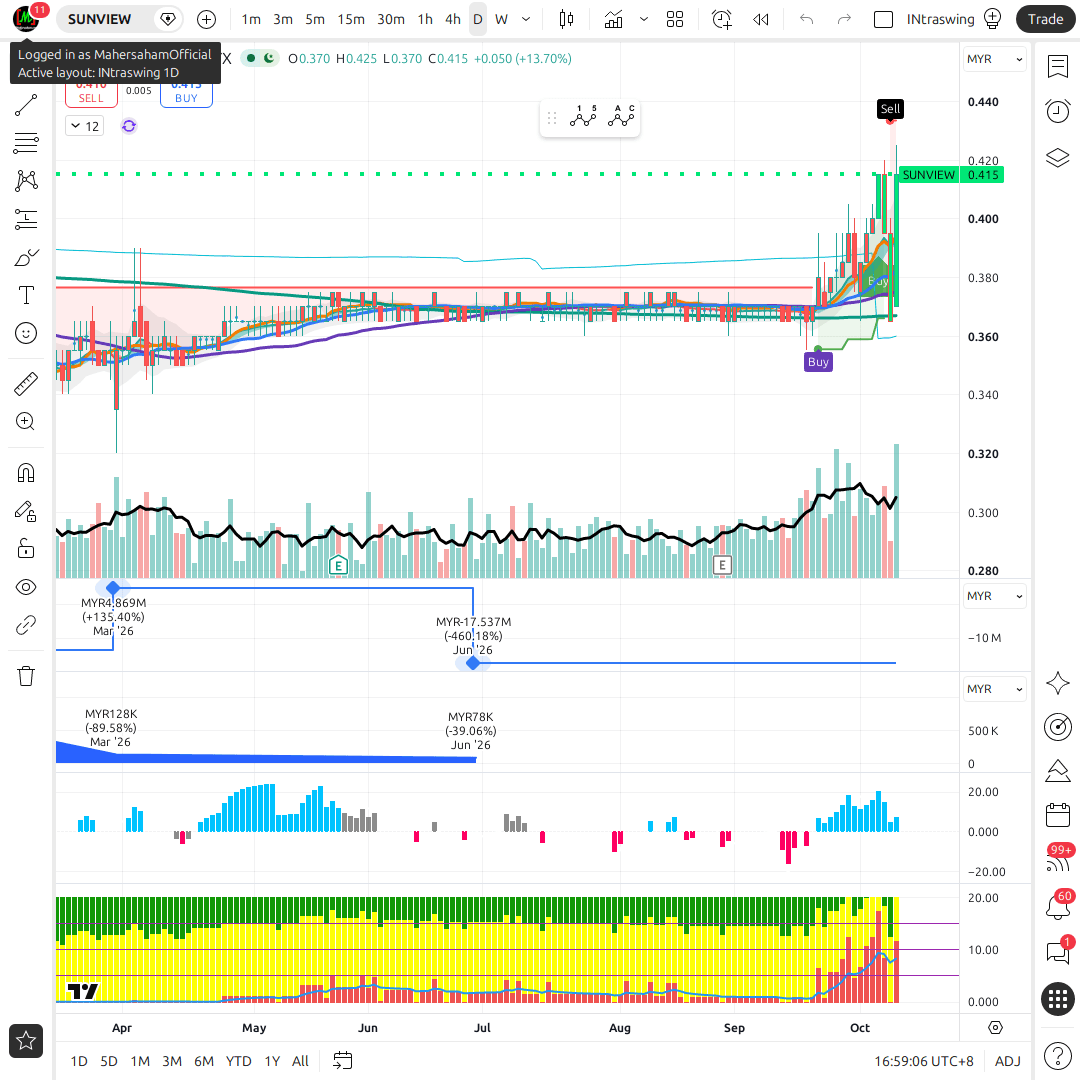Image resolution: width=1080 pixels, height=1080 pixels.
Task: Toggle magnet mode for drawings
Action: pos(25,473)
